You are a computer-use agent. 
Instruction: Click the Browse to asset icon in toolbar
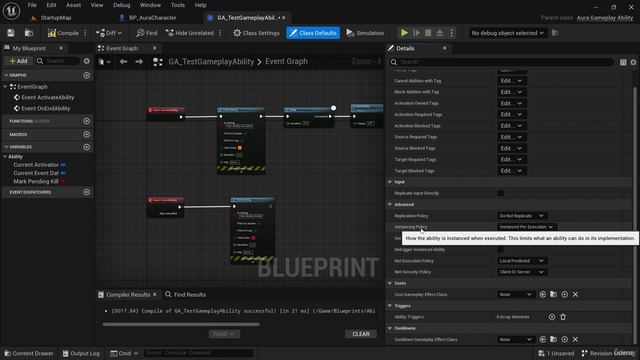pyautogui.click(x=29, y=33)
